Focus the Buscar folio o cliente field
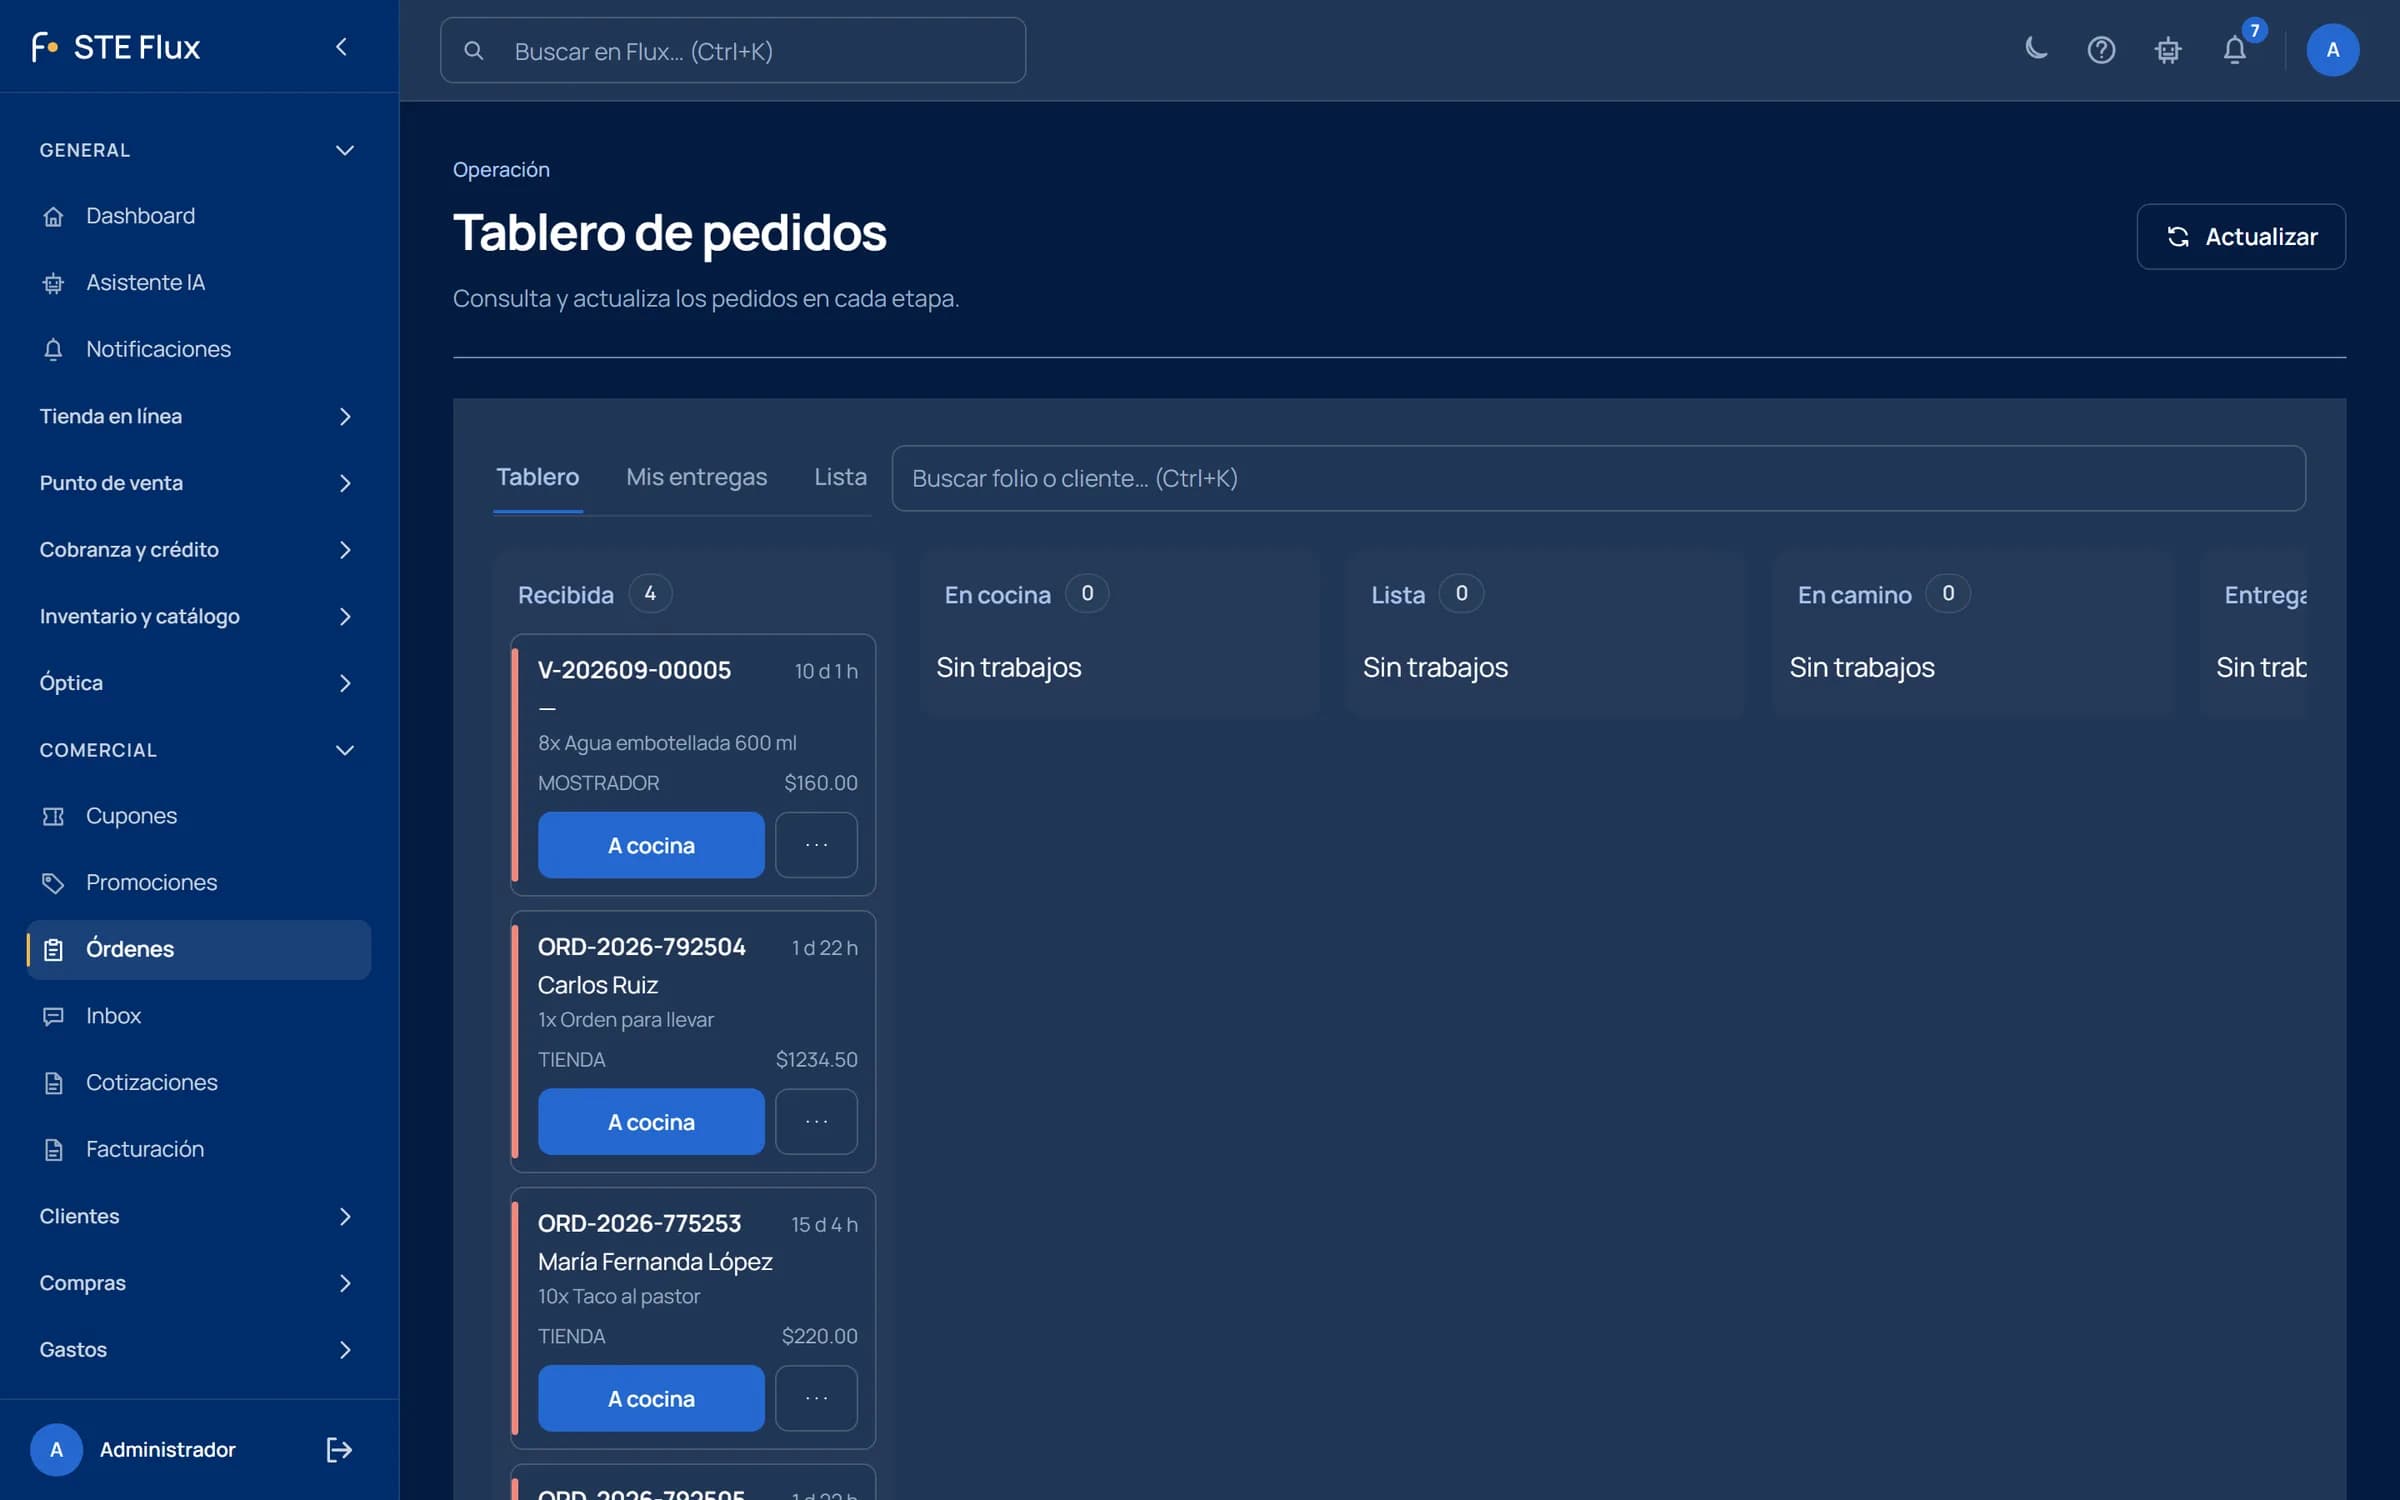The image size is (2400, 1500). (1598, 478)
